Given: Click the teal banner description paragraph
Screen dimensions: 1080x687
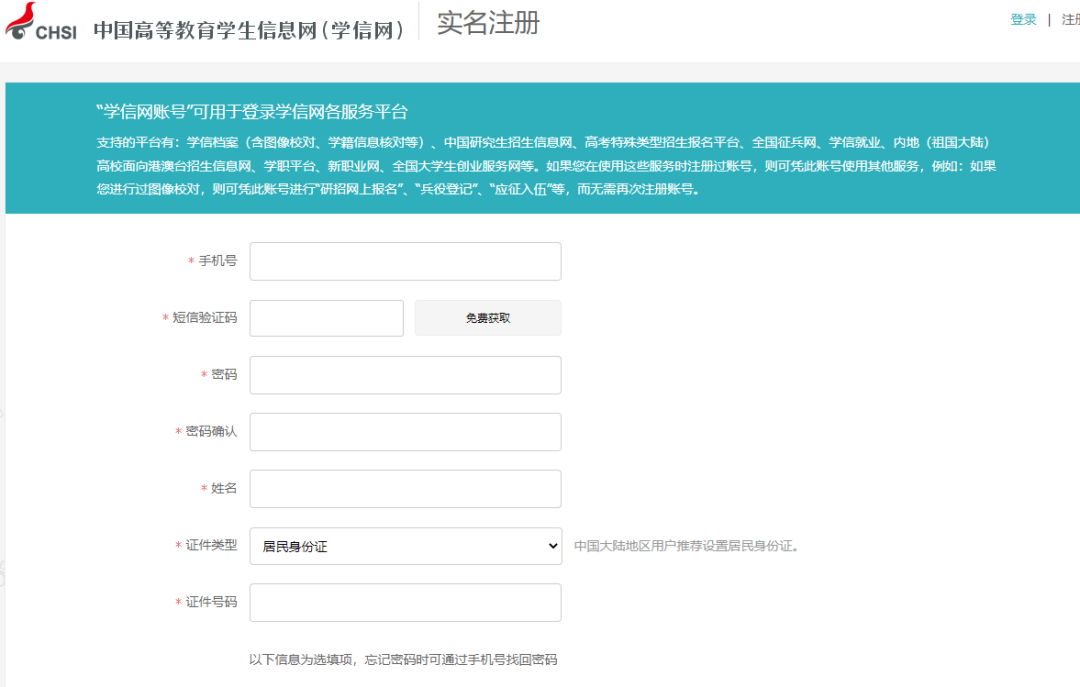Looking at the screenshot, I should (540, 166).
